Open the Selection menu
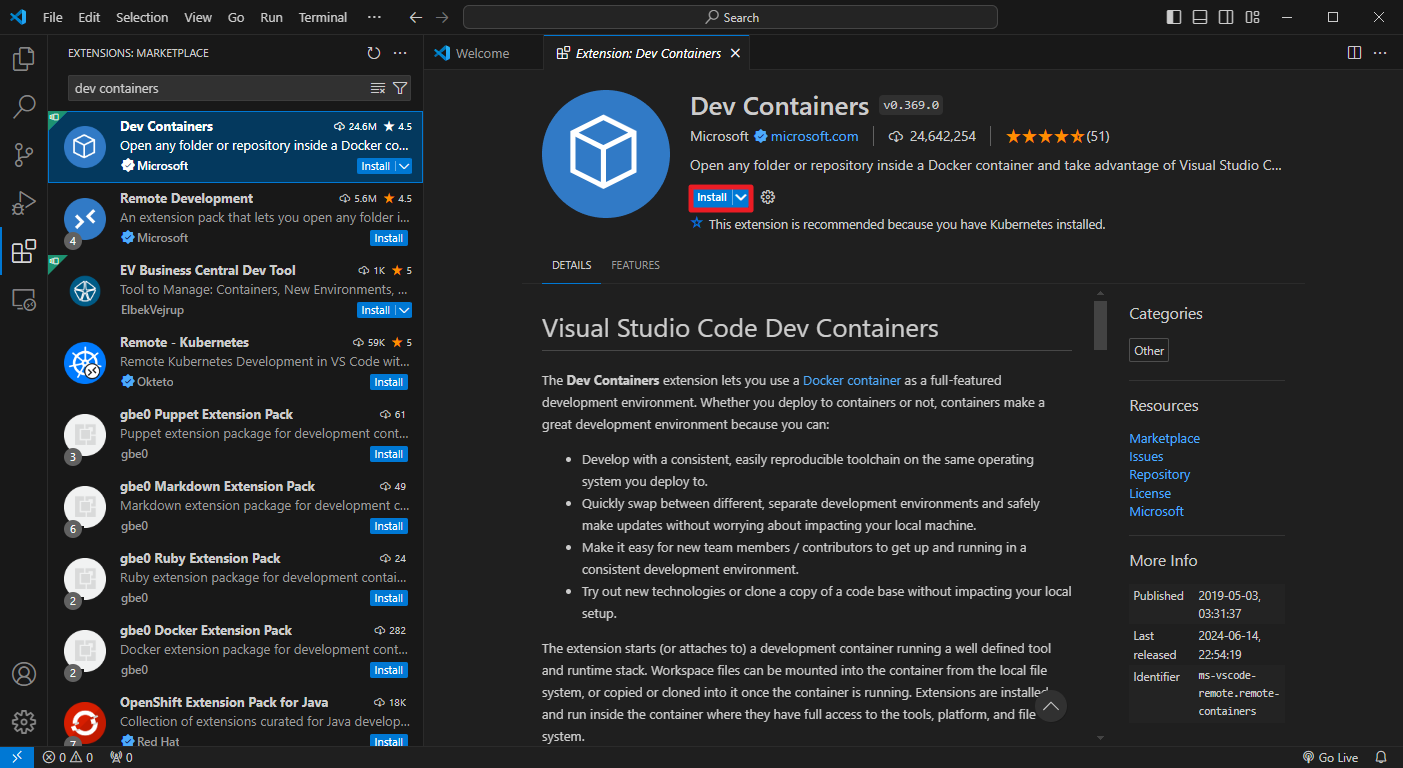The width and height of the screenshot is (1403, 768). [142, 17]
